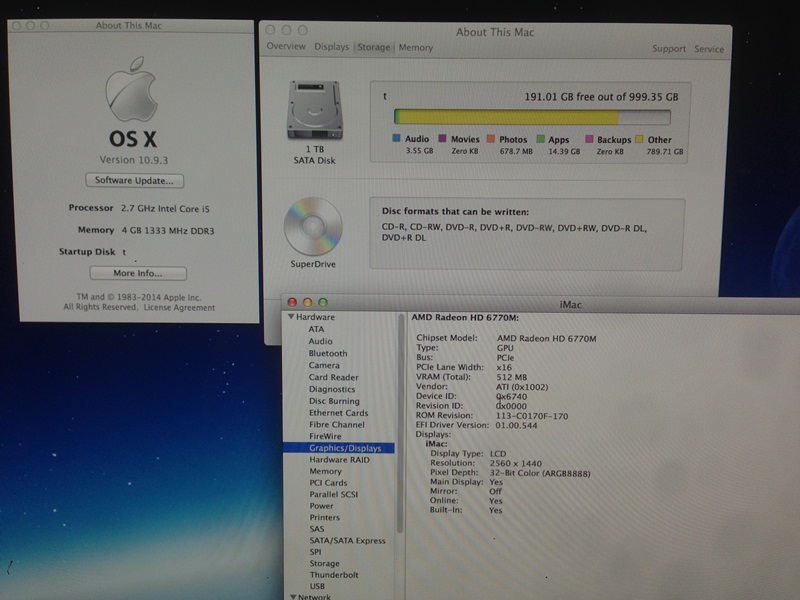Select Hardware RAID in the sidebar

click(339, 460)
